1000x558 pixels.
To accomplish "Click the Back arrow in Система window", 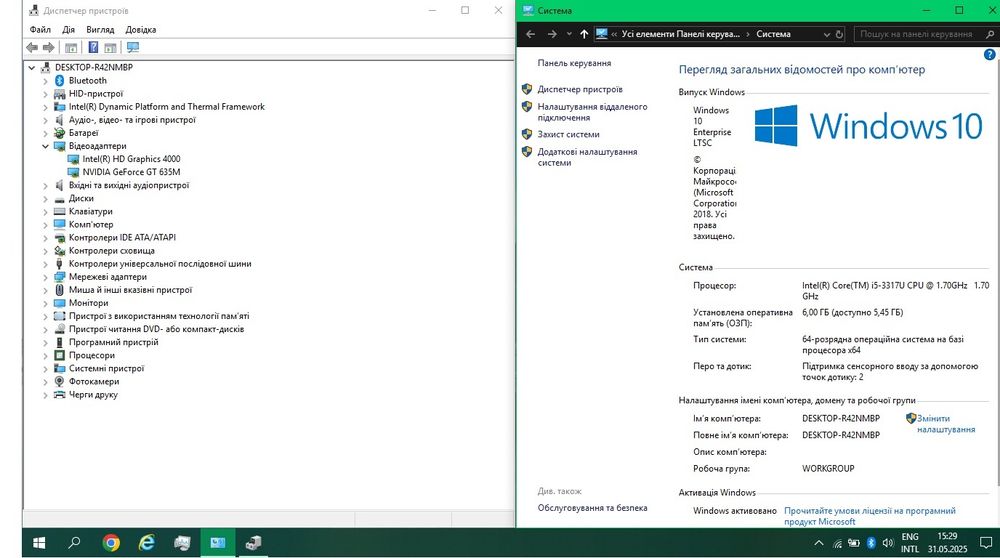I will [x=531, y=34].
